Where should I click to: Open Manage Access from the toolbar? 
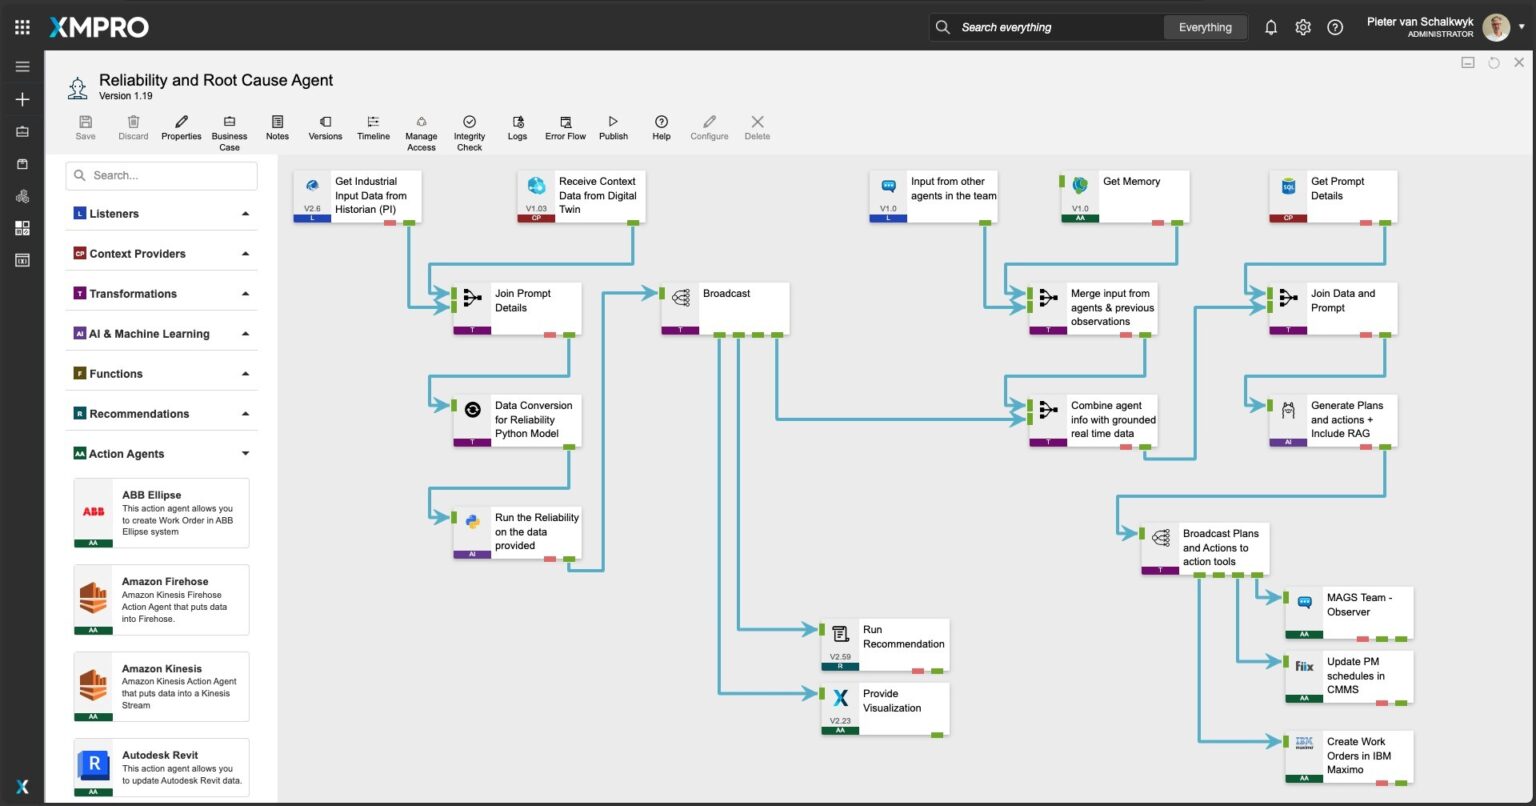tap(421, 122)
